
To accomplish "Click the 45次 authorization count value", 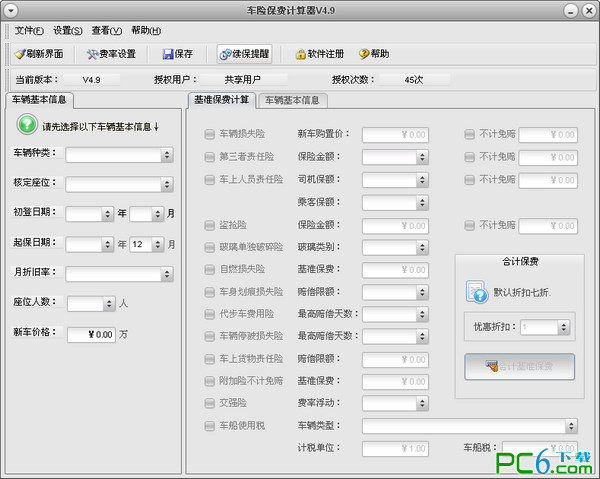I will pyautogui.click(x=414, y=80).
